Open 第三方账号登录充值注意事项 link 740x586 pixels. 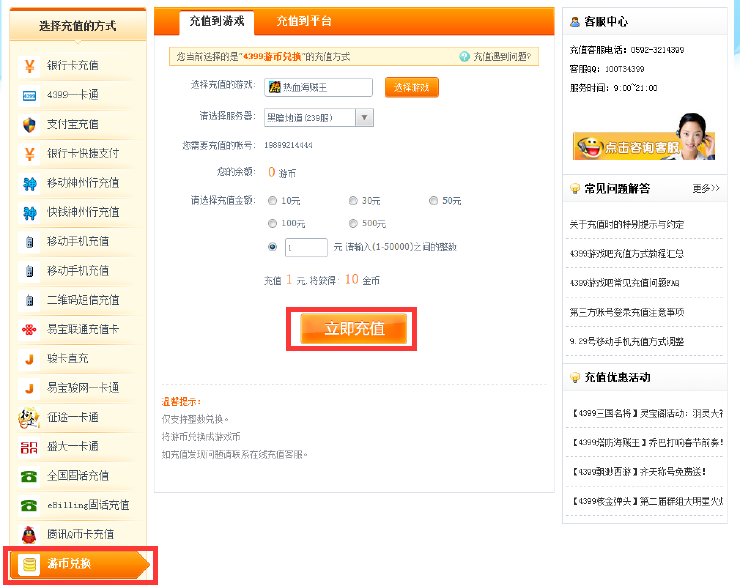tap(627, 312)
